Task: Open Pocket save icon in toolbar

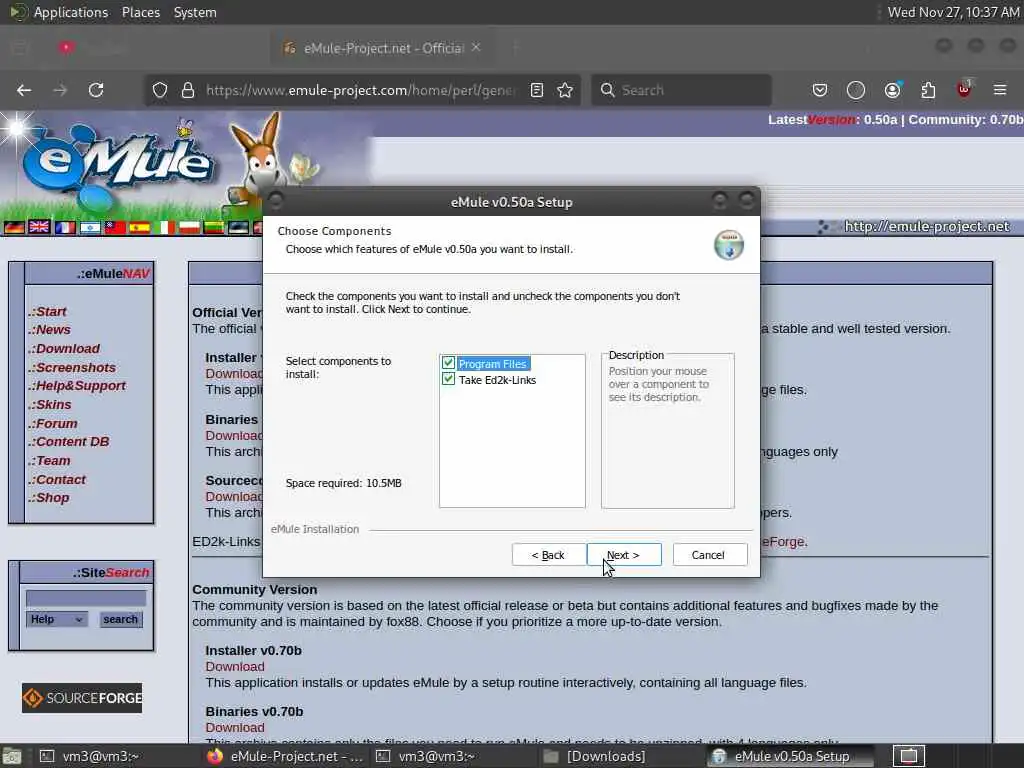Action: click(x=820, y=90)
